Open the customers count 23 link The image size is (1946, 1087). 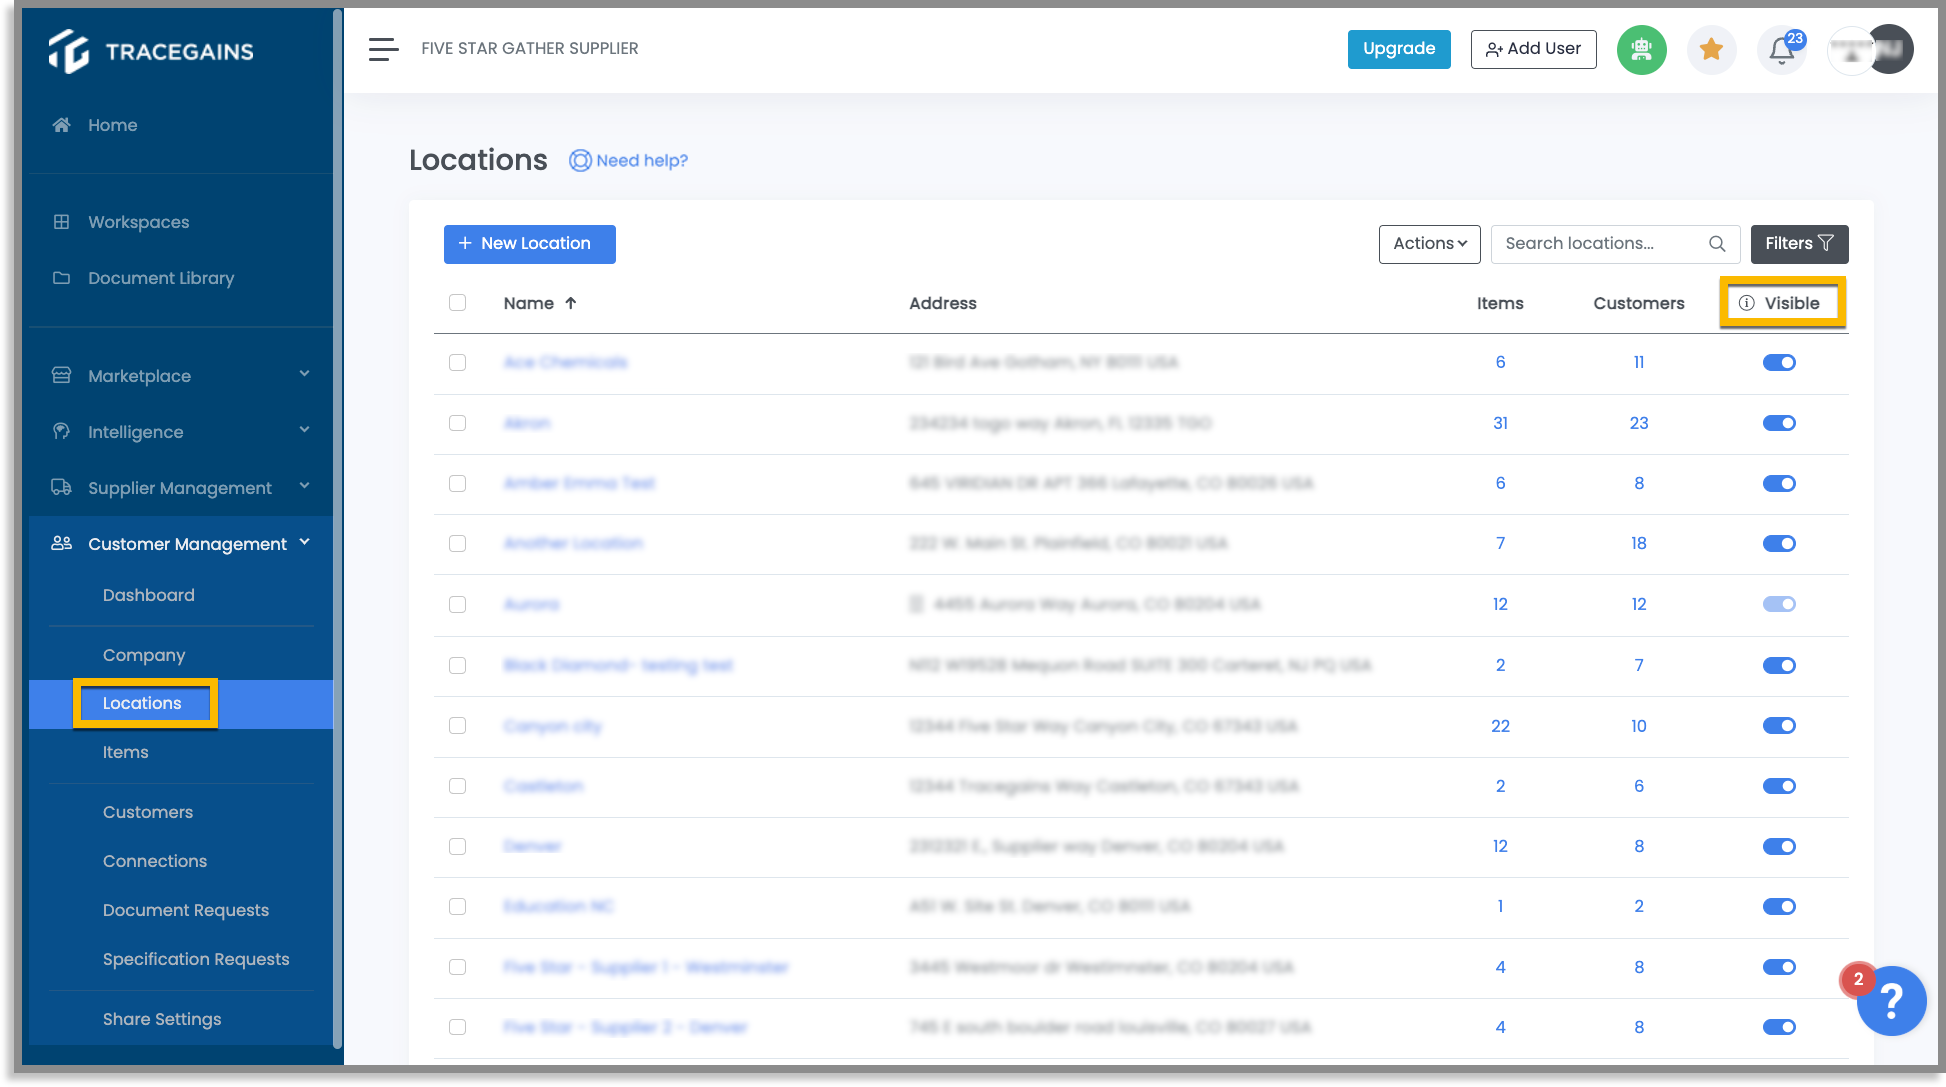(1638, 423)
